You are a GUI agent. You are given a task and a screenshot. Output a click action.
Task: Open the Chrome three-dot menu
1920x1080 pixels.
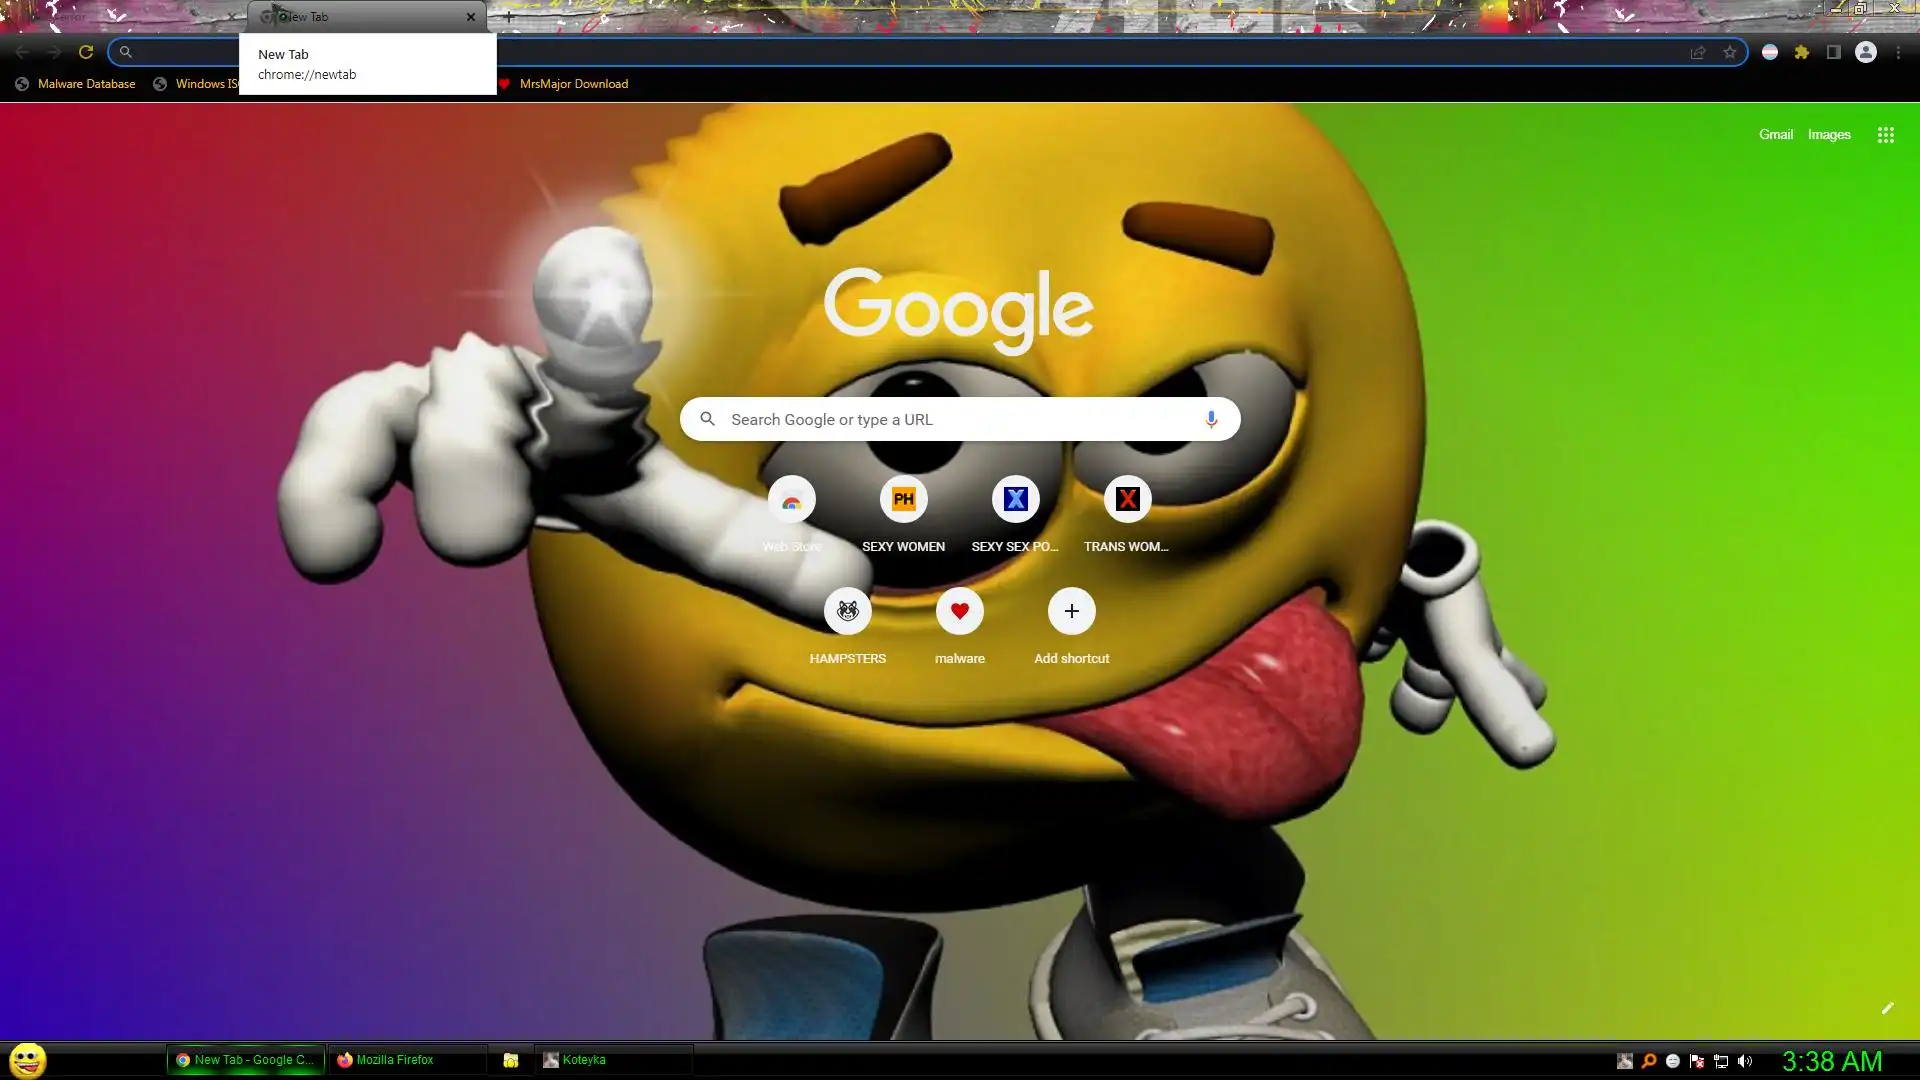point(1898,52)
